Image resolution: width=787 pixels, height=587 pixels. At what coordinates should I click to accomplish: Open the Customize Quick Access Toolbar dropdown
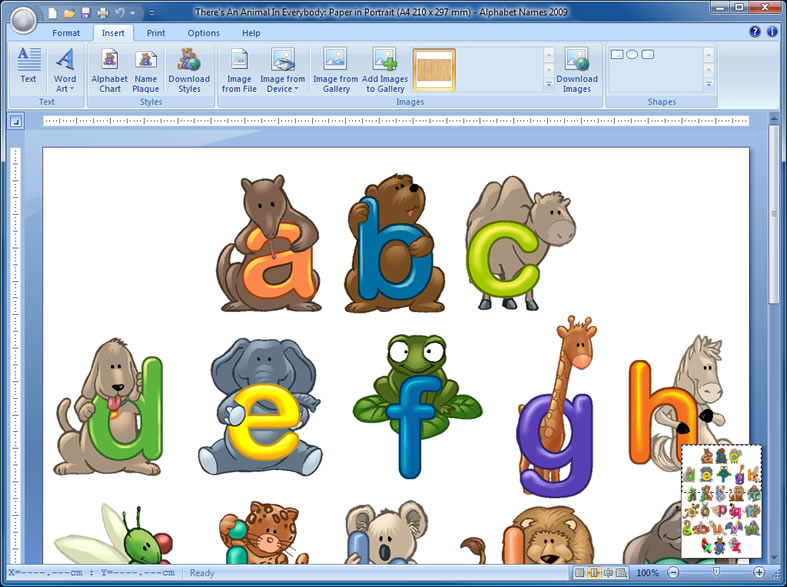tap(152, 13)
